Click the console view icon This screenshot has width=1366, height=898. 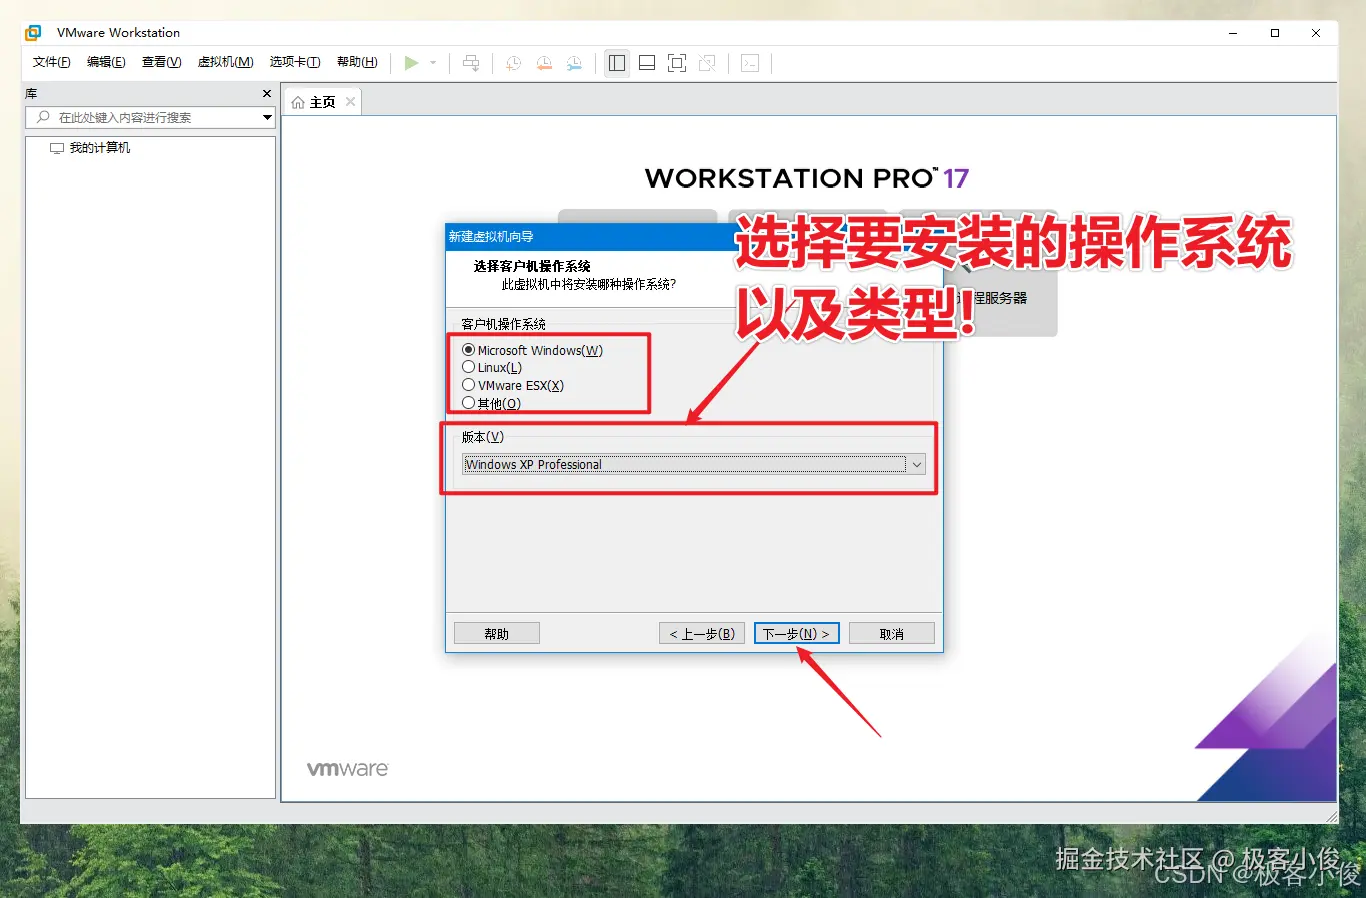point(750,63)
